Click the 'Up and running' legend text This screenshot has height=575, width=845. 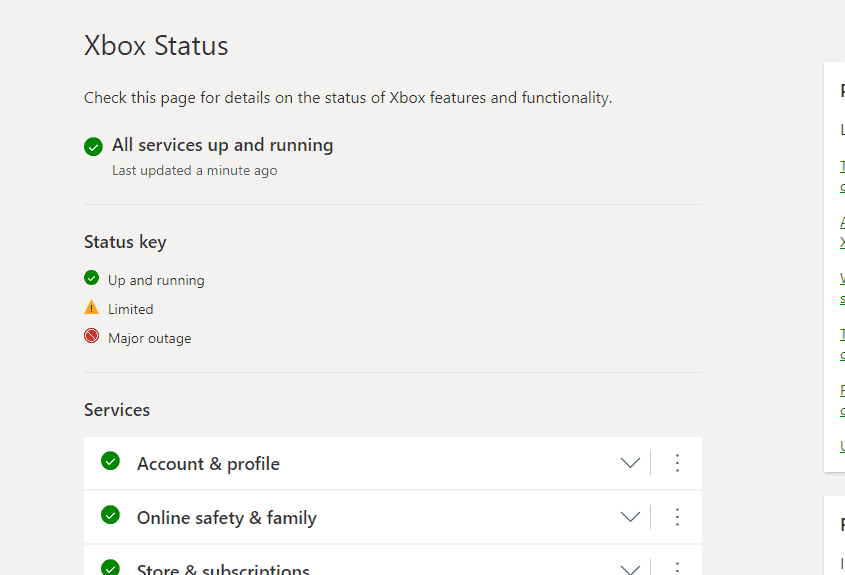(156, 280)
